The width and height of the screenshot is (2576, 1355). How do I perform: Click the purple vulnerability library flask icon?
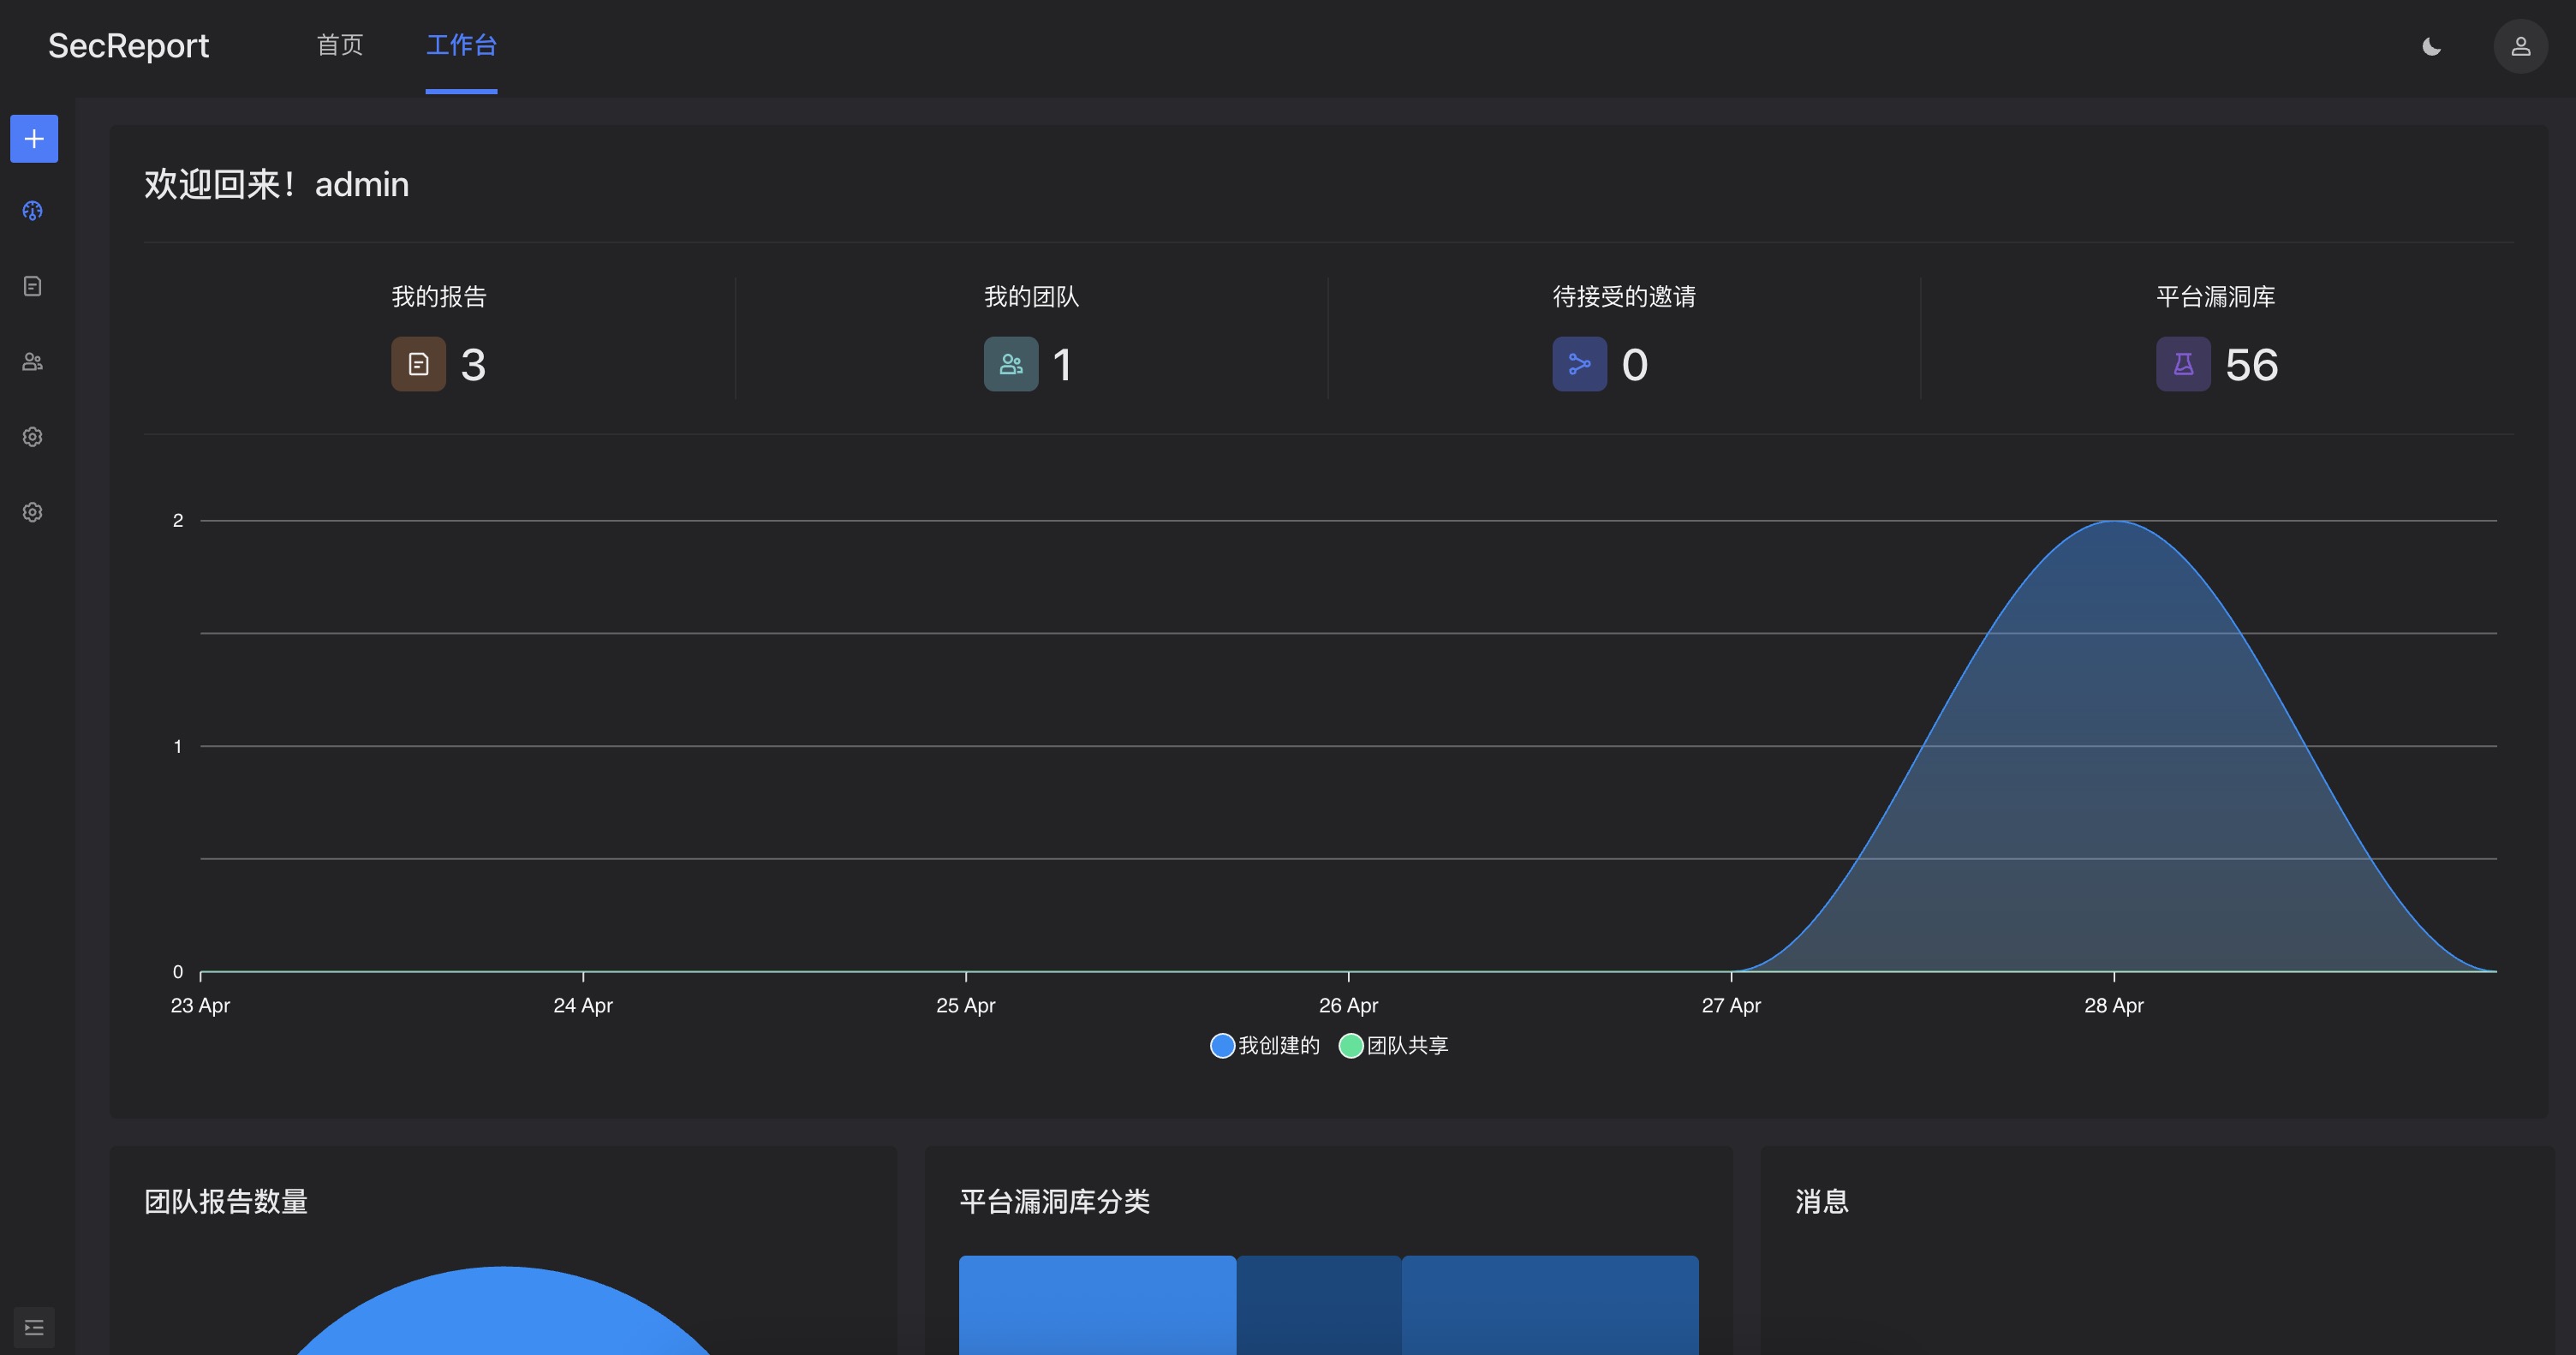pos(2182,364)
